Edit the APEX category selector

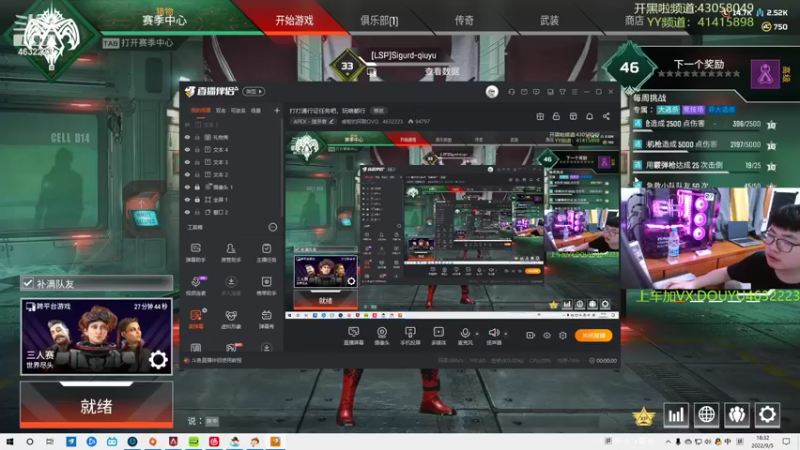pos(314,121)
